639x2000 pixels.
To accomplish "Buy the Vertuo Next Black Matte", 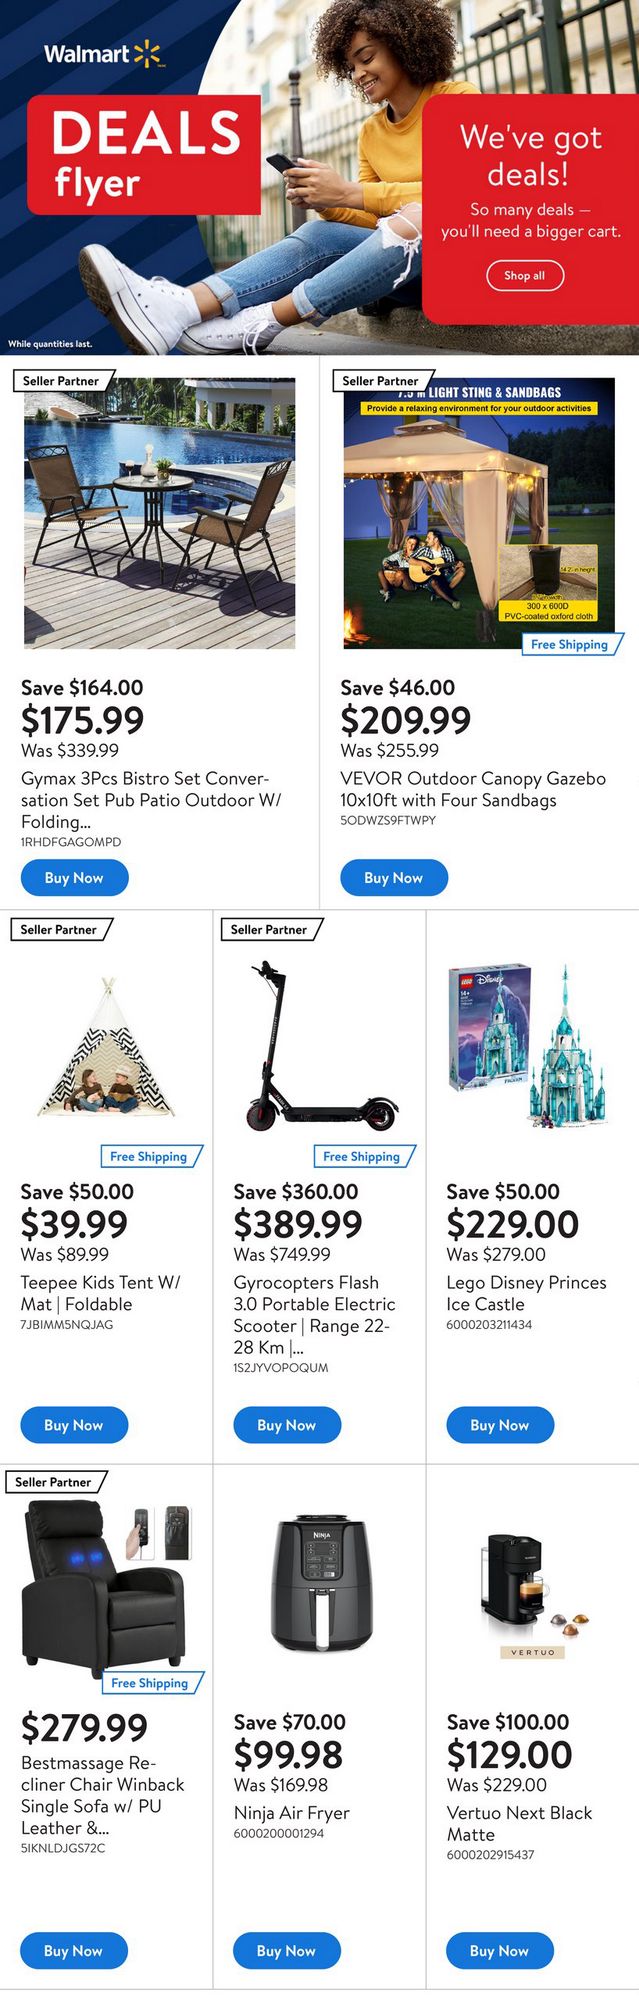I will coord(499,1951).
